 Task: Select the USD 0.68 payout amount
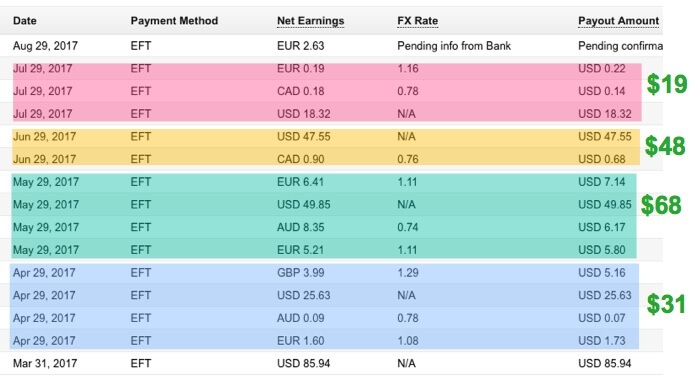point(602,159)
